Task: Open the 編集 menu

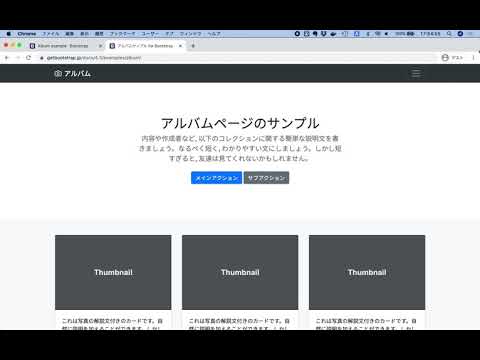Action: (69, 34)
